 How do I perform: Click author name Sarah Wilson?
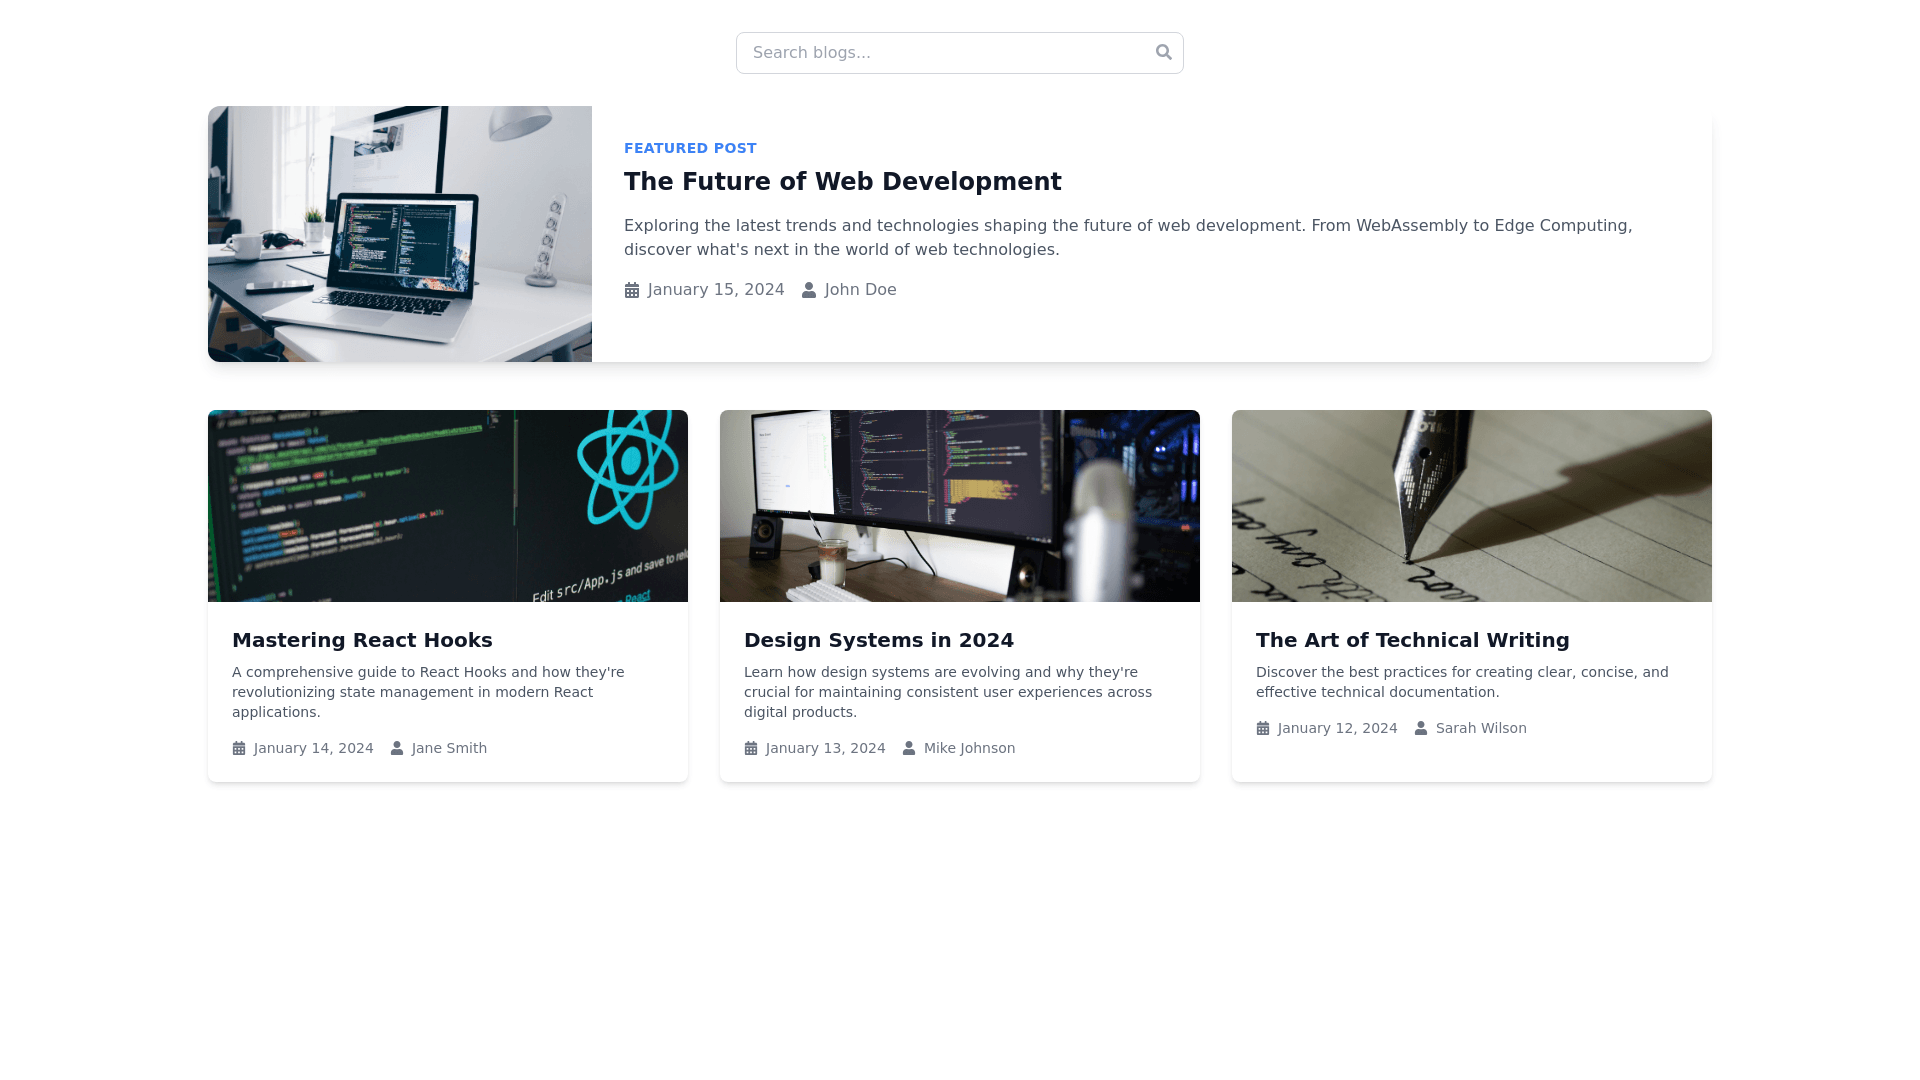(x=1481, y=728)
